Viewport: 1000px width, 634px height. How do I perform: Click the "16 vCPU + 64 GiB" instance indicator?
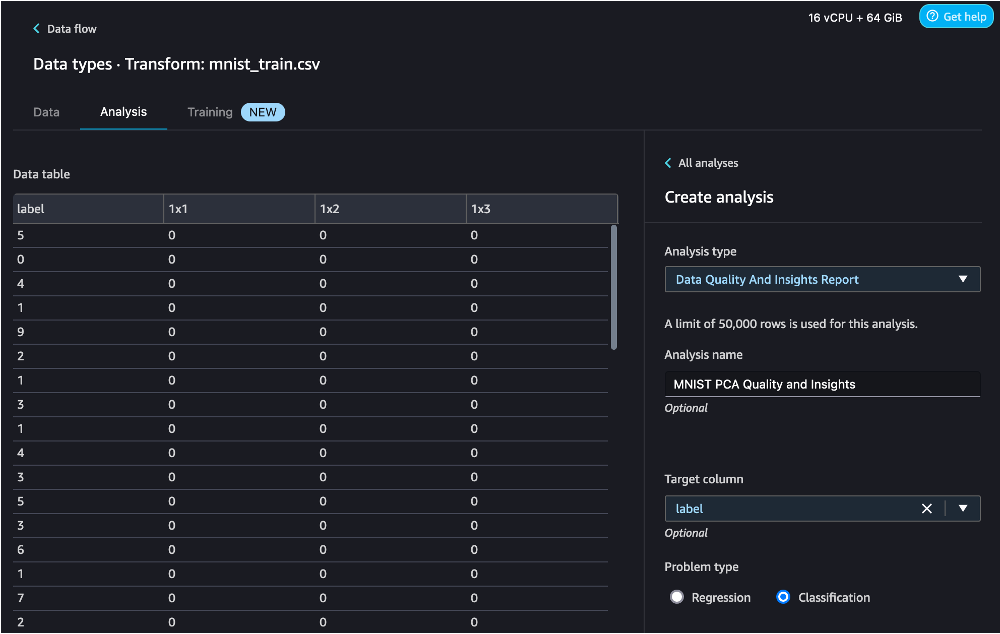[x=855, y=16]
